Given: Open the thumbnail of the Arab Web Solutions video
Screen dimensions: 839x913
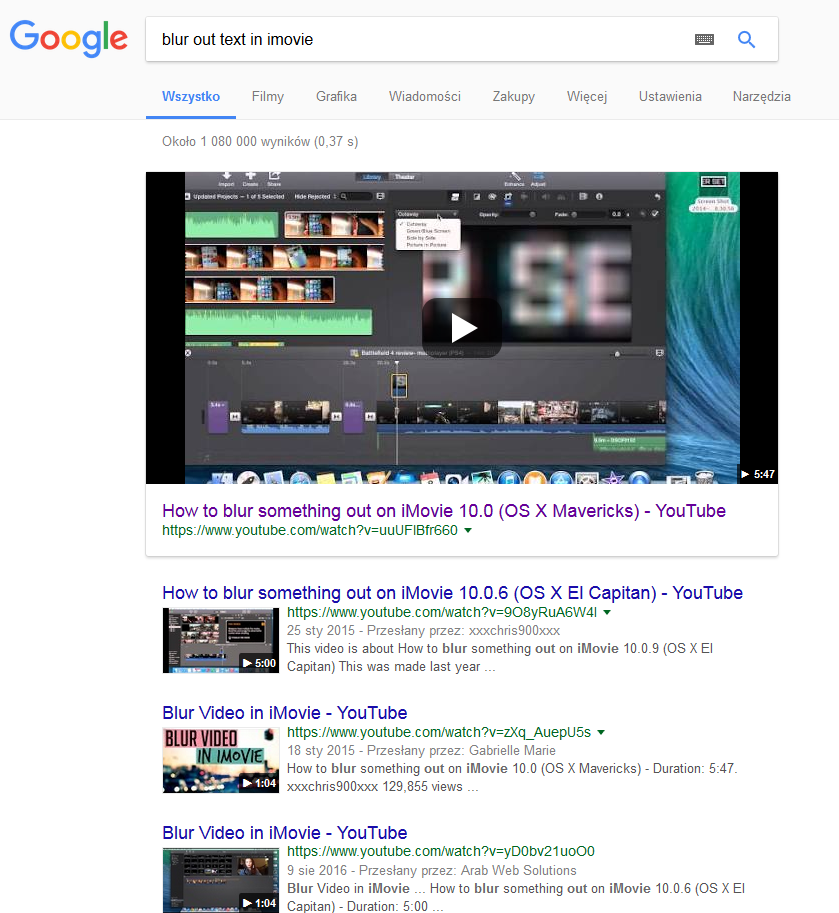Looking at the screenshot, I should click(x=221, y=880).
